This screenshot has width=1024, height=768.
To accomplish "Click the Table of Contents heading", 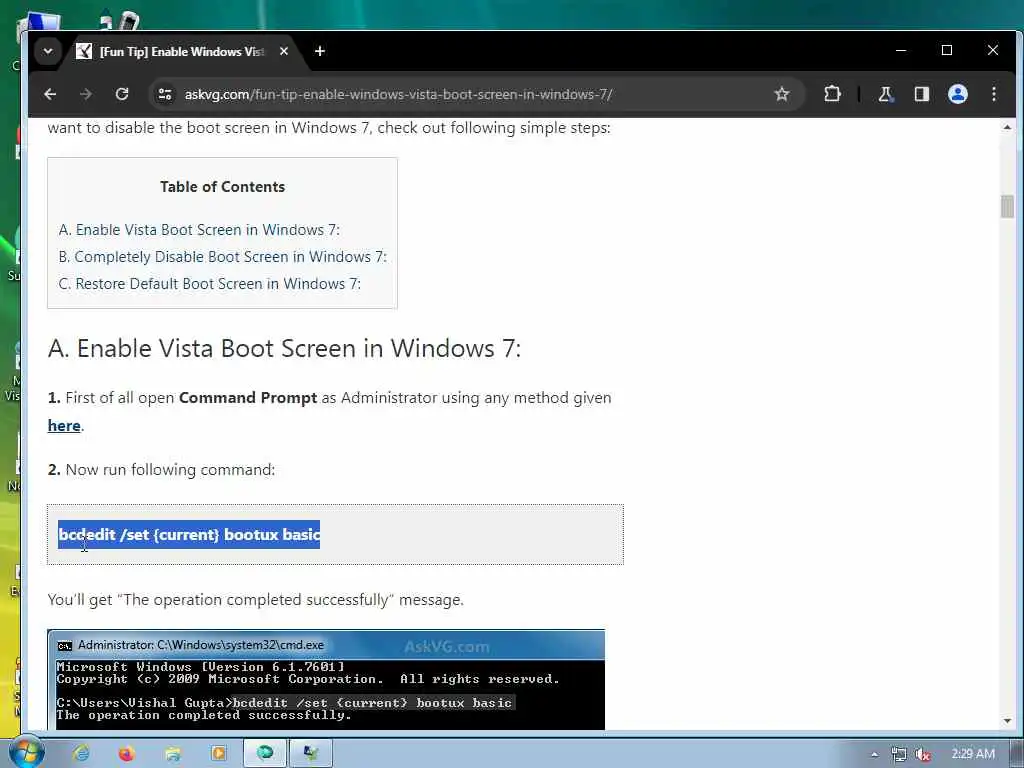I will (223, 187).
